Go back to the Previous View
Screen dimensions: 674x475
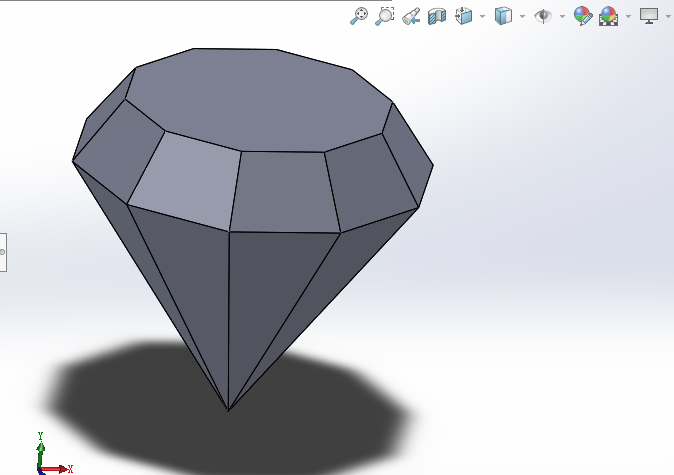411,16
